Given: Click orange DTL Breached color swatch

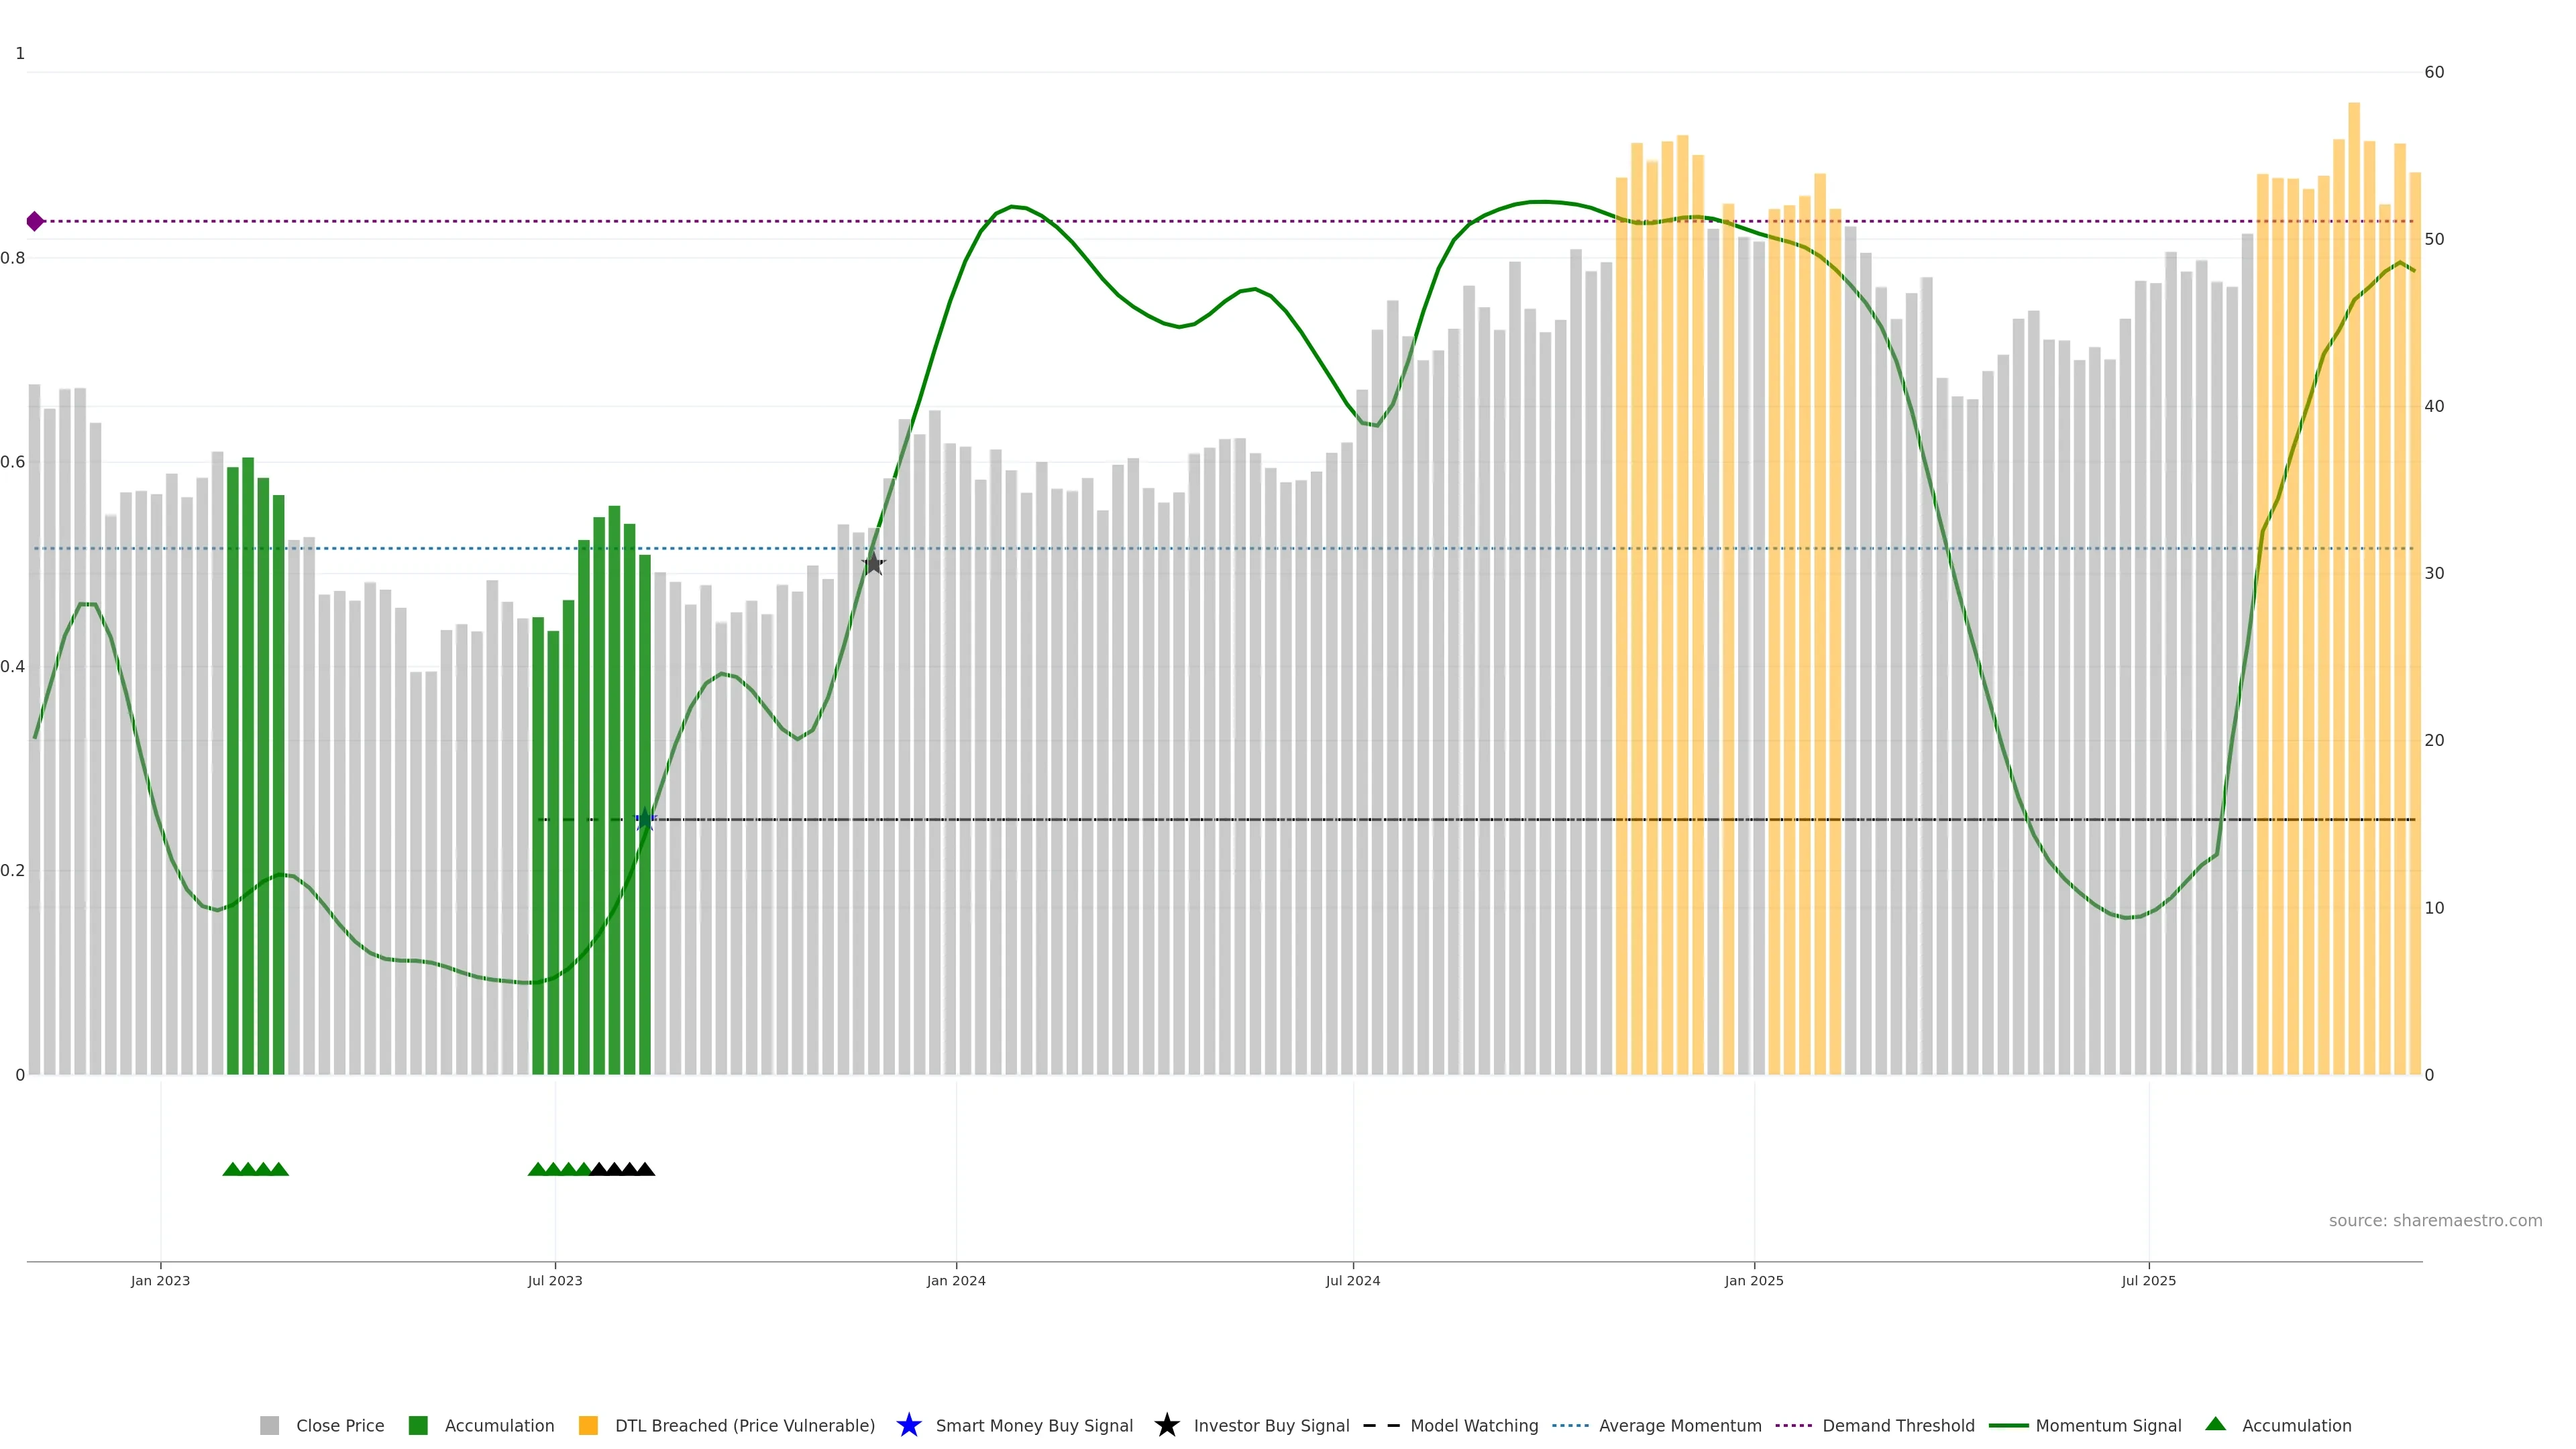Looking at the screenshot, I should 588,1425.
